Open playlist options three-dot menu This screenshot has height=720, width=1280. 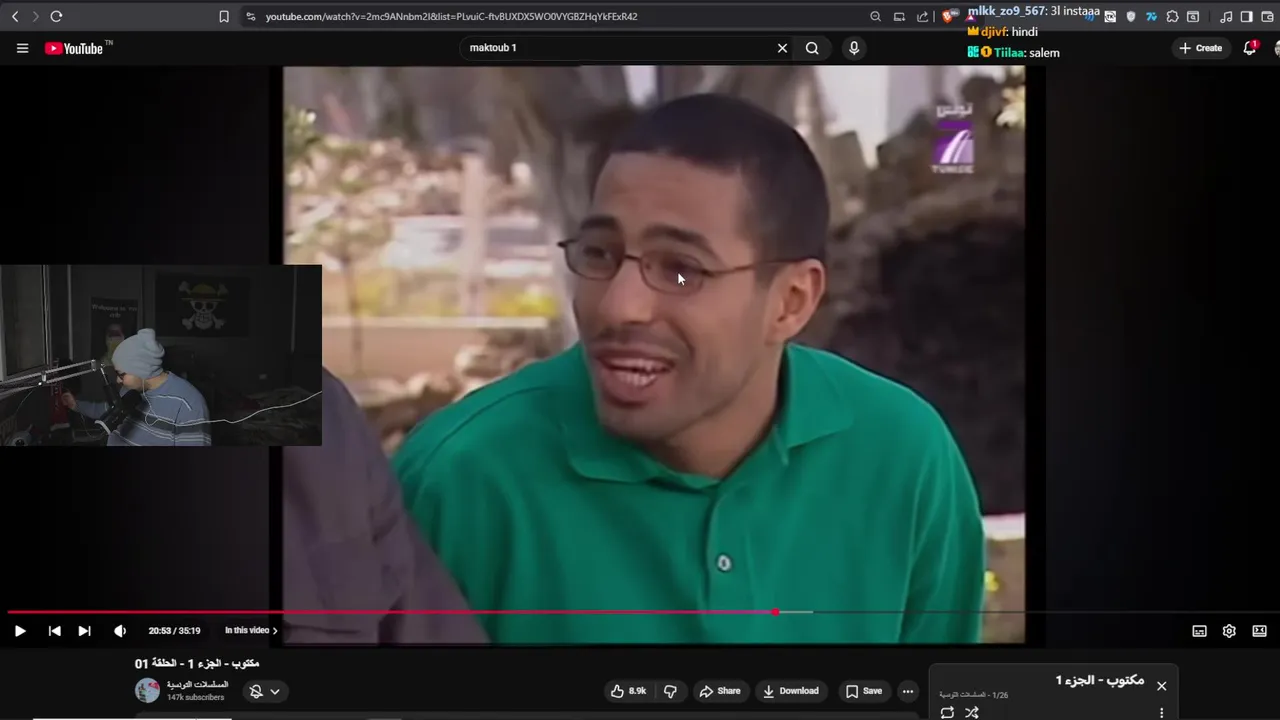click(x=1161, y=713)
